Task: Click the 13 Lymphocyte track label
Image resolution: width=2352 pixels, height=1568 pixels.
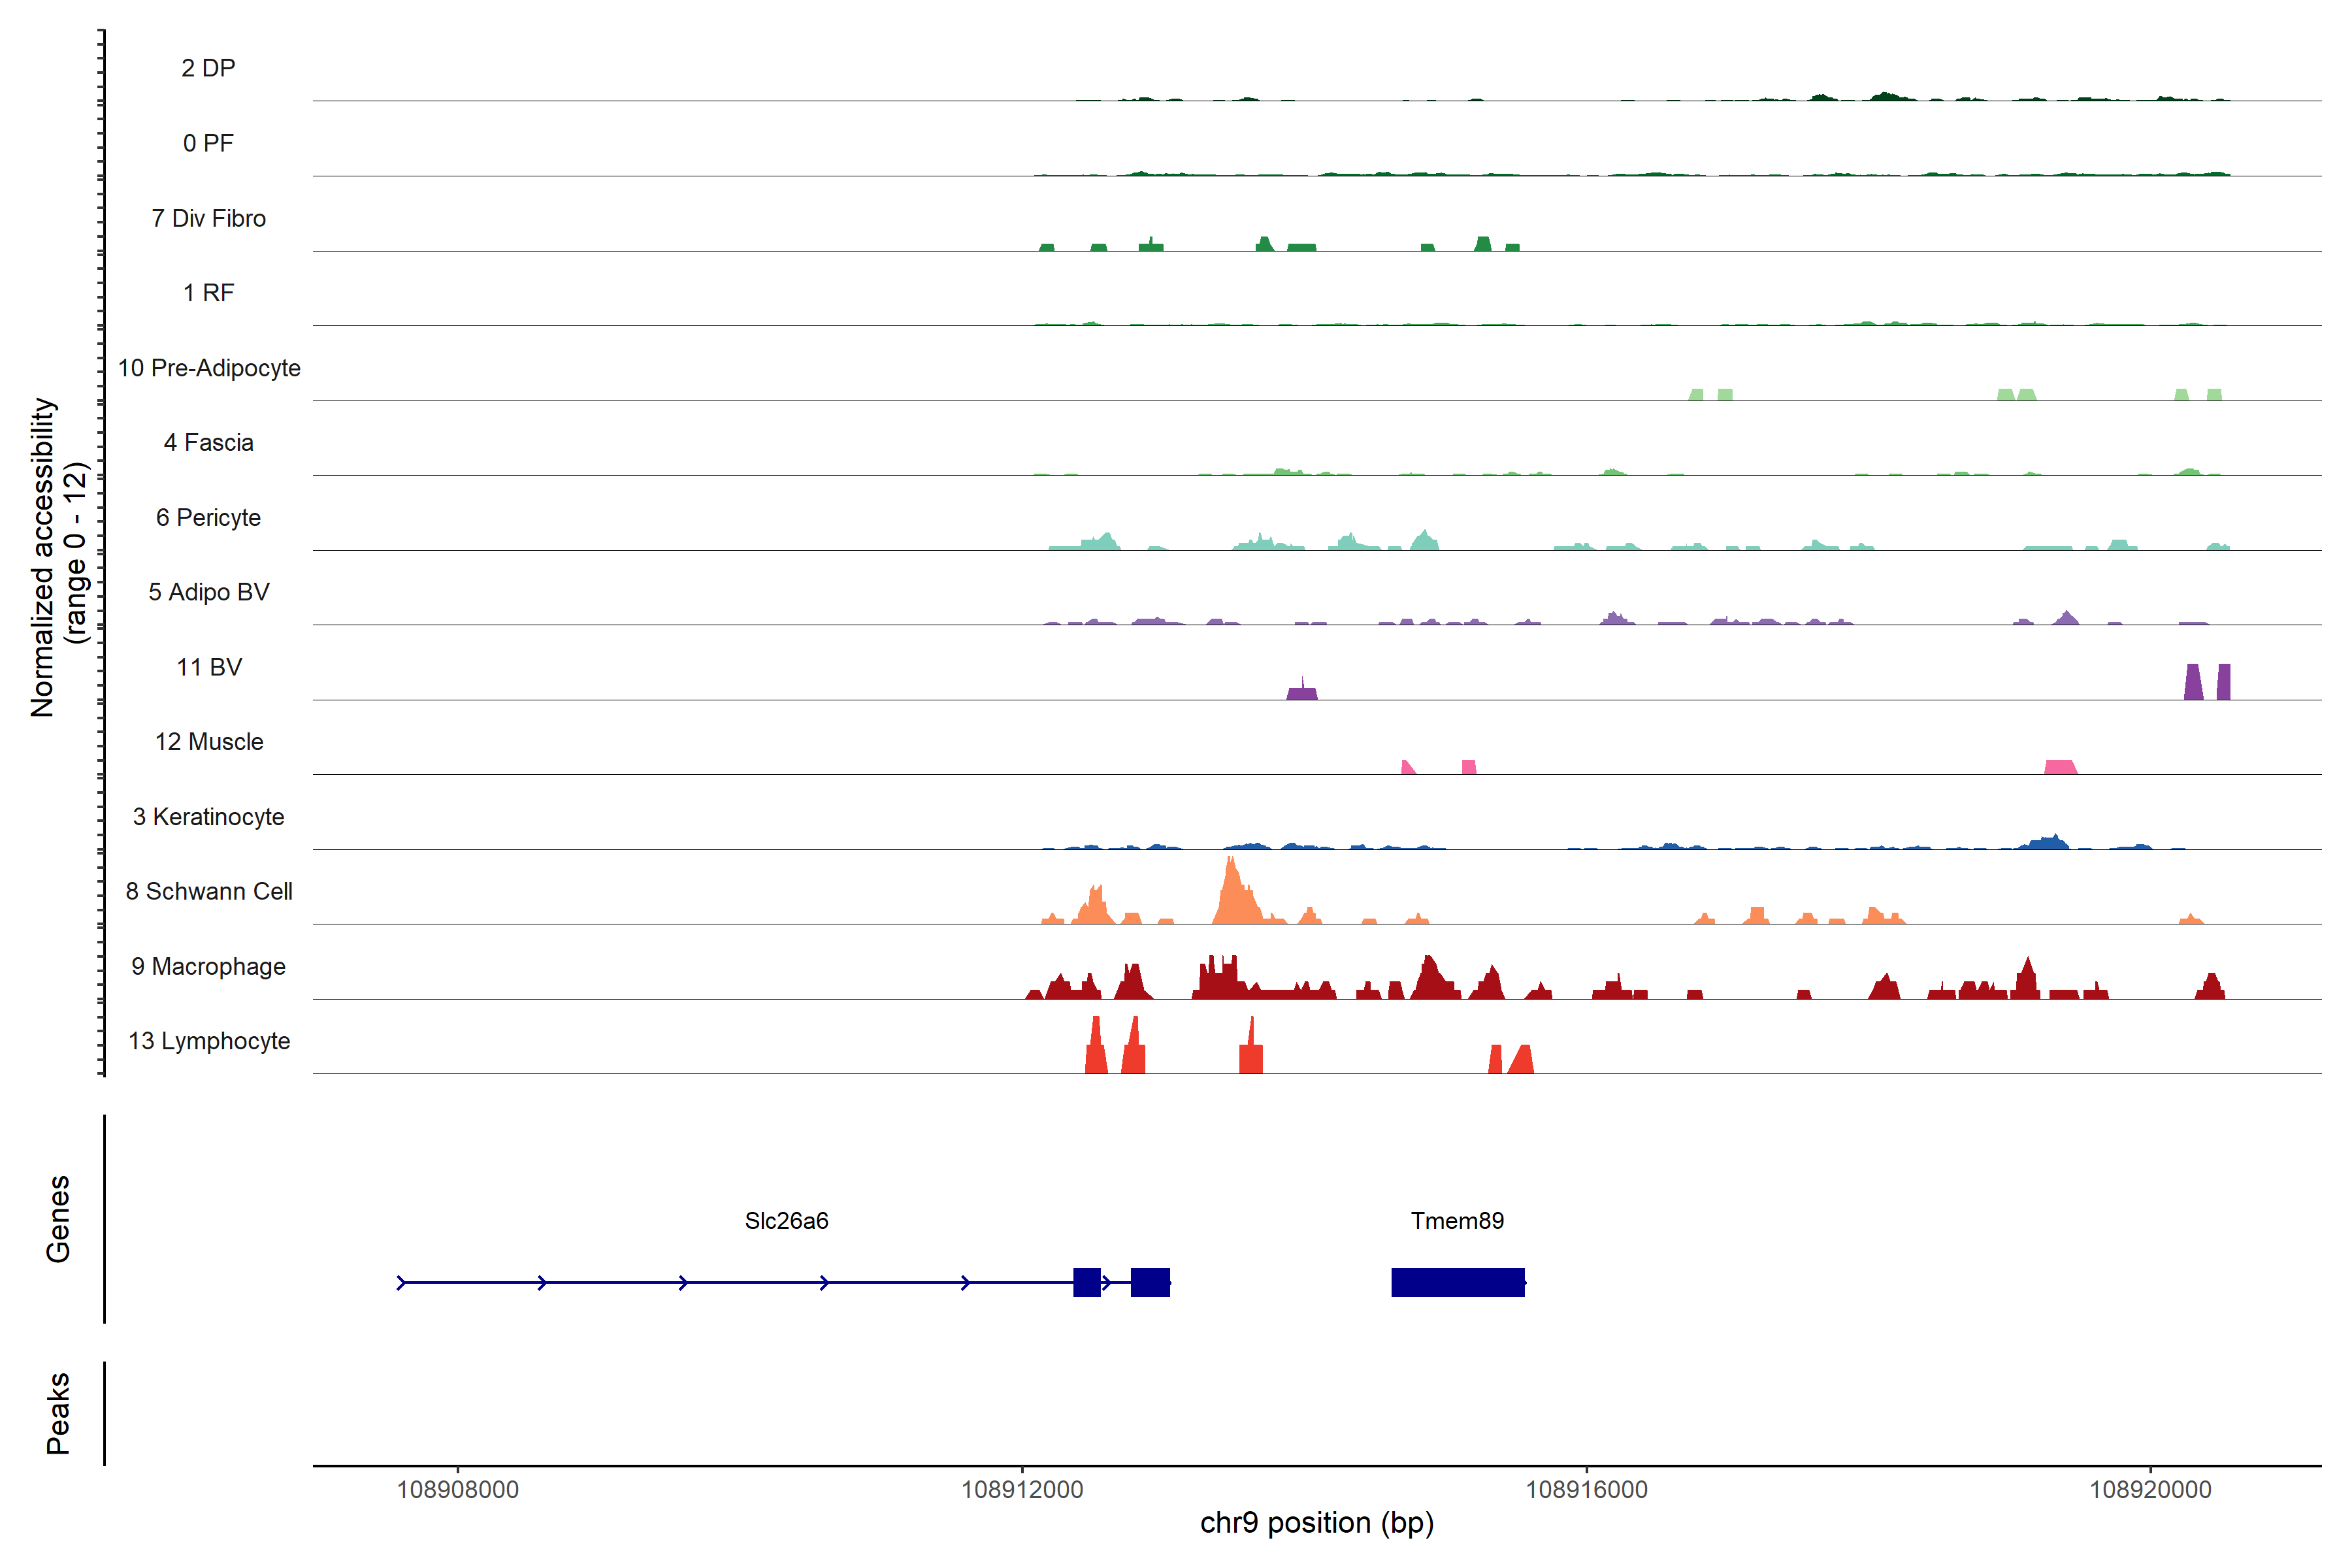Action: [x=209, y=1041]
